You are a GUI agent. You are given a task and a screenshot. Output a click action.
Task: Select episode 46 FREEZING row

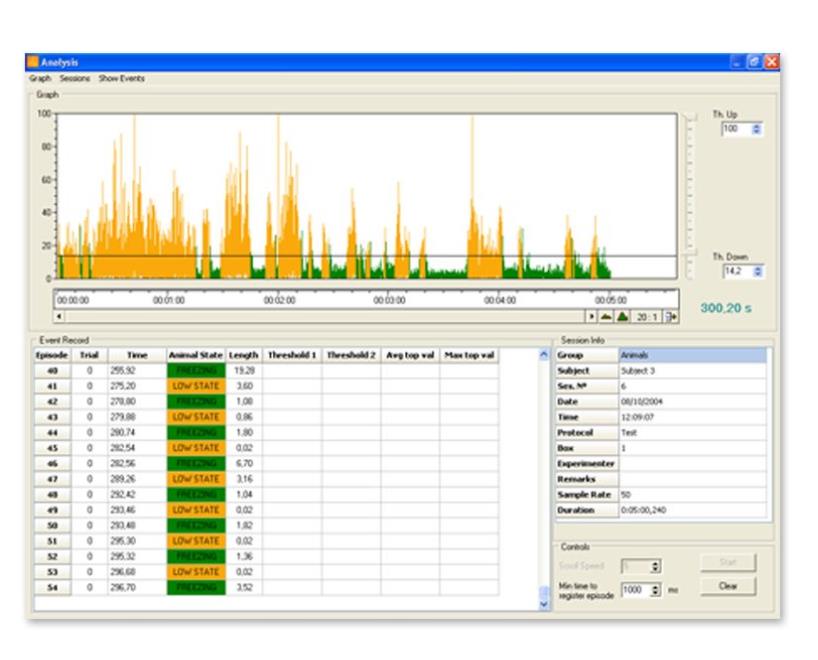(x=196, y=463)
